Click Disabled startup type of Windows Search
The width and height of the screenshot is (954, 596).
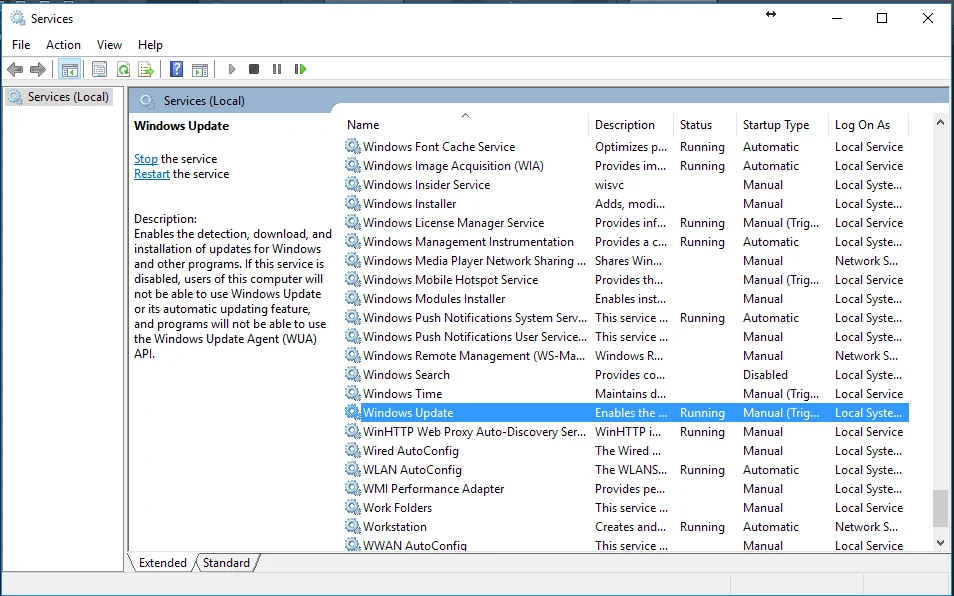pos(765,375)
